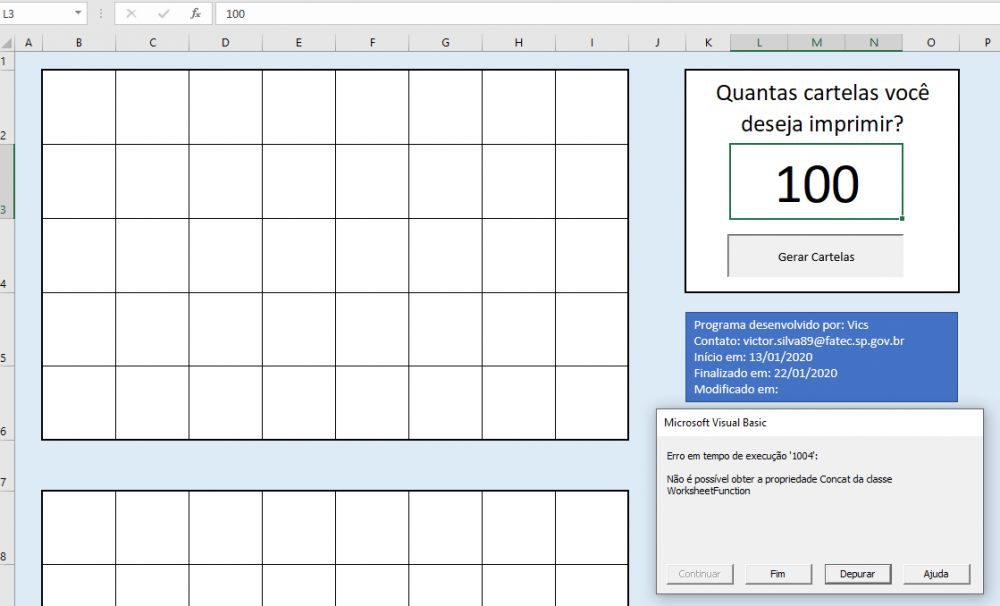Click the Select All corner triangle
The width and height of the screenshot is (1000, 606).
click(8, 43)
